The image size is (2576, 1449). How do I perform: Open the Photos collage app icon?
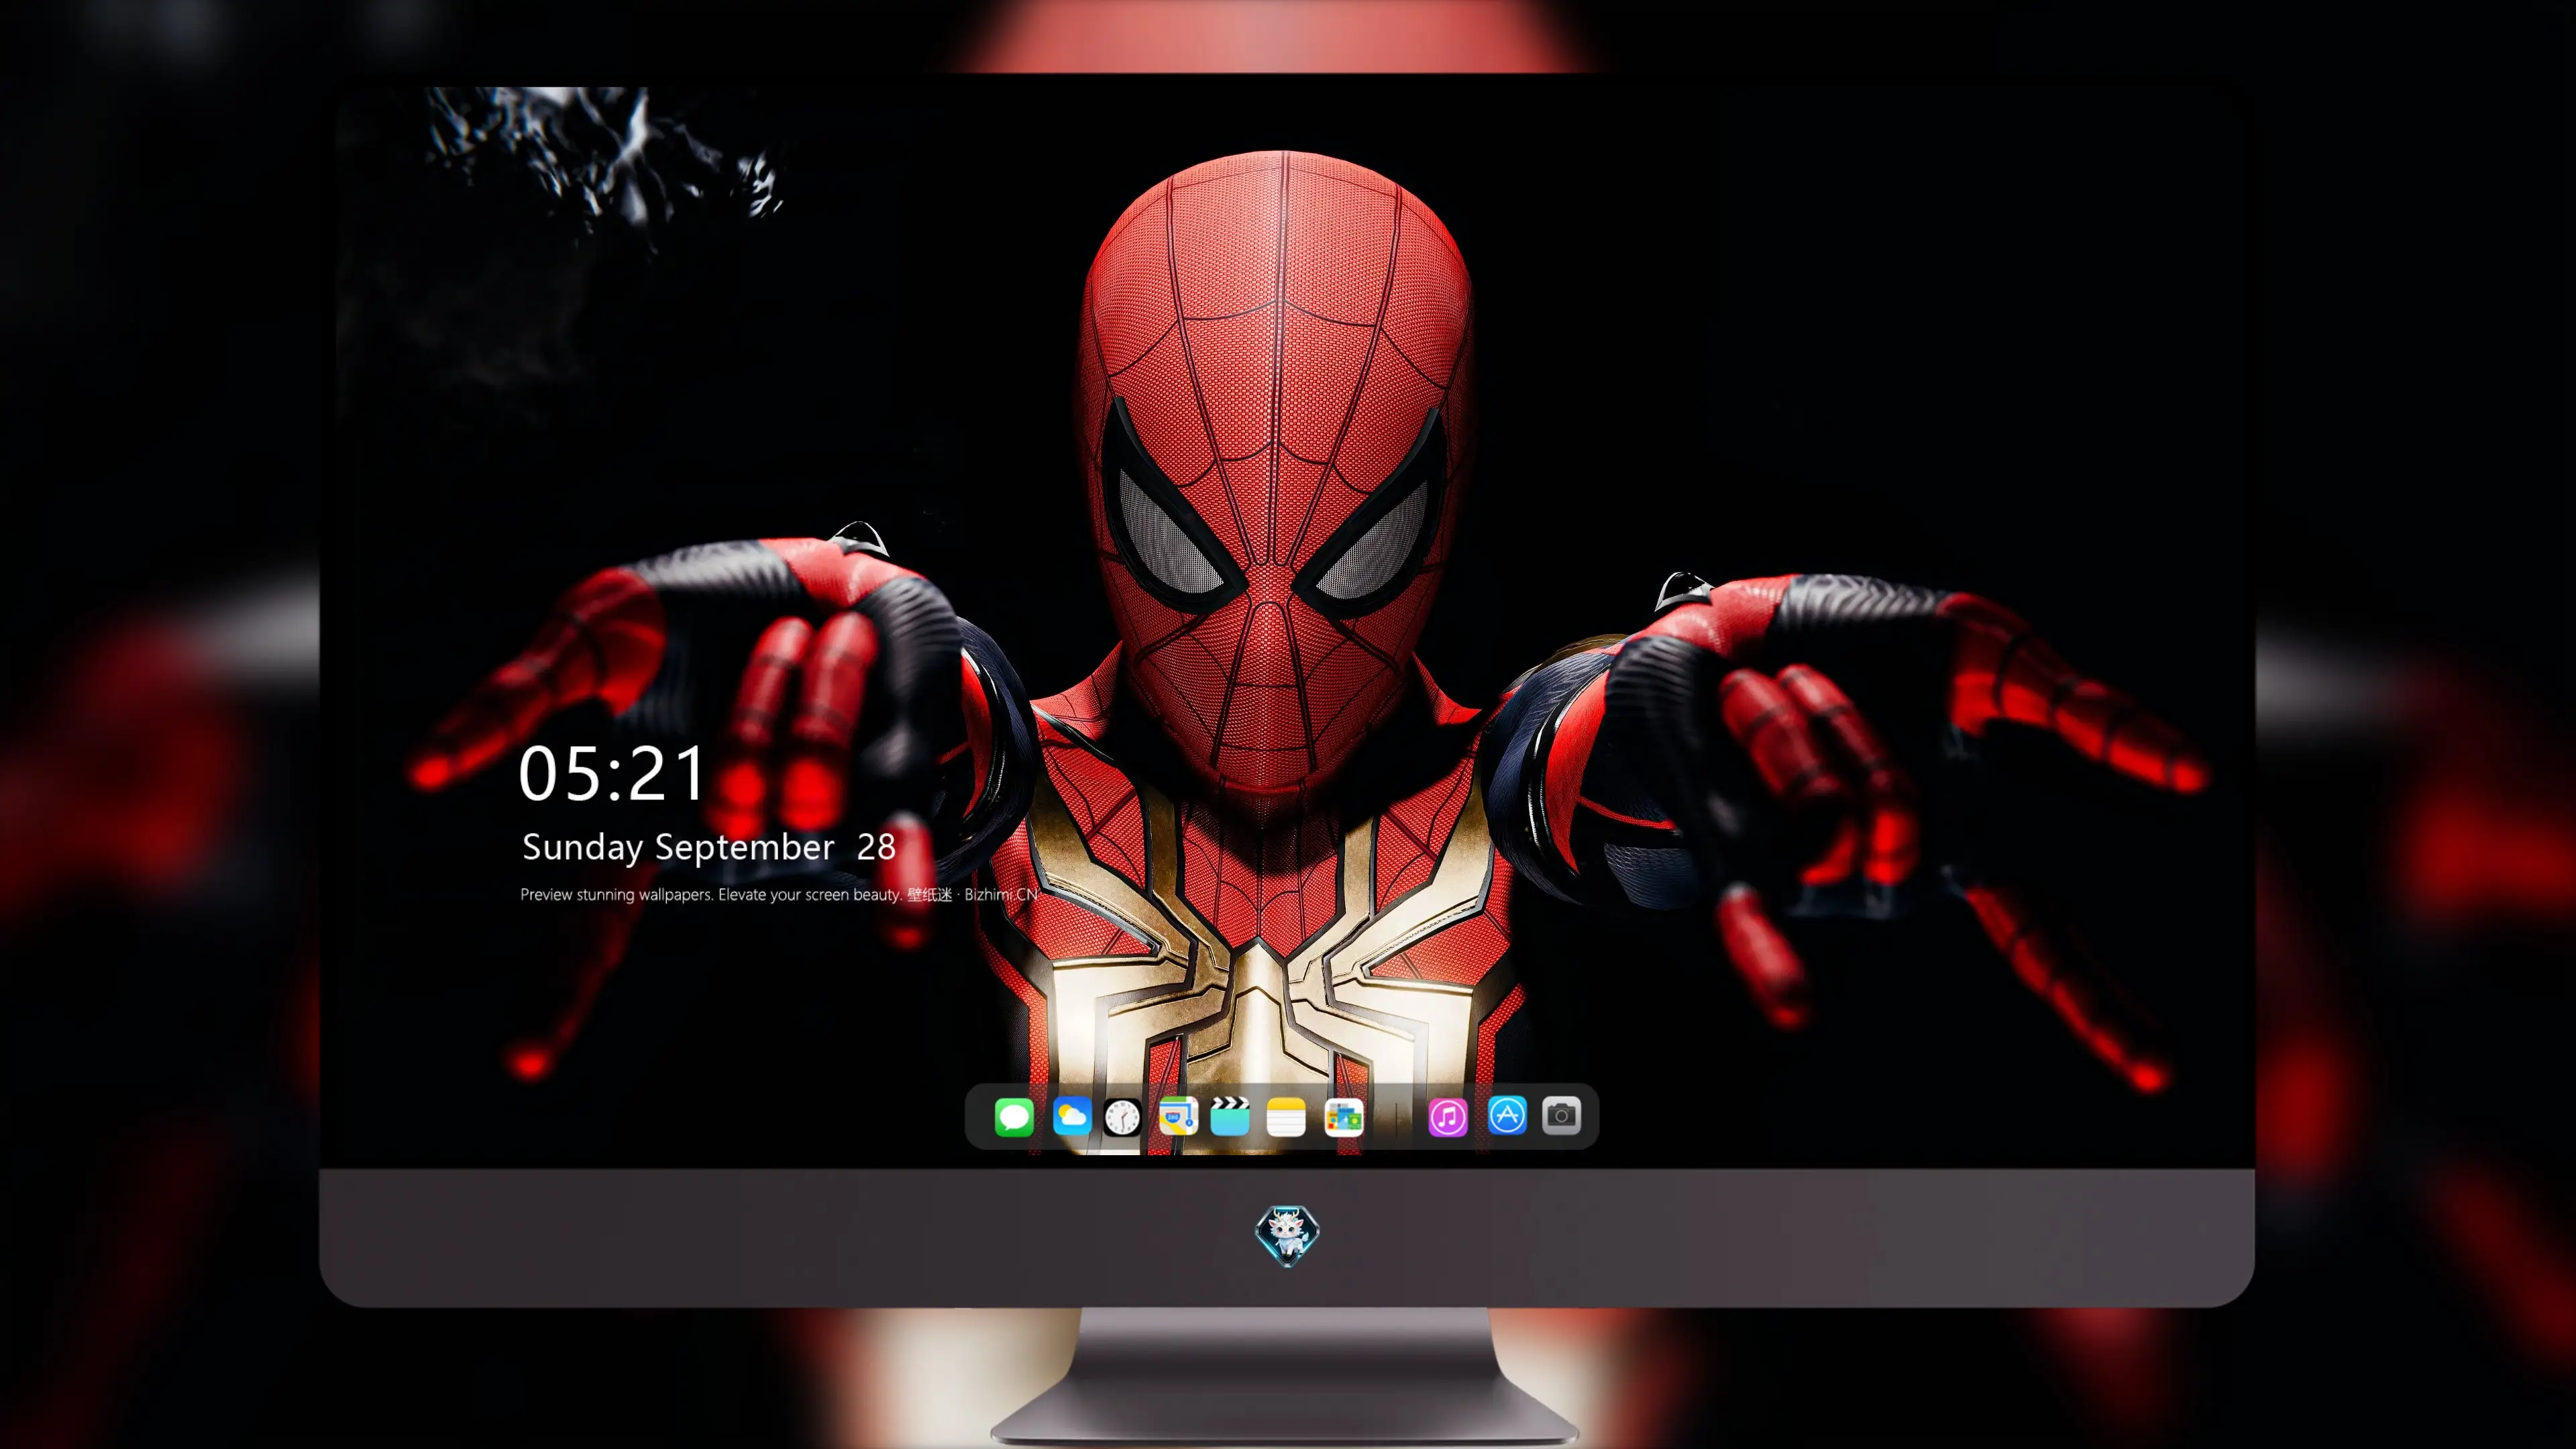1344,1117
